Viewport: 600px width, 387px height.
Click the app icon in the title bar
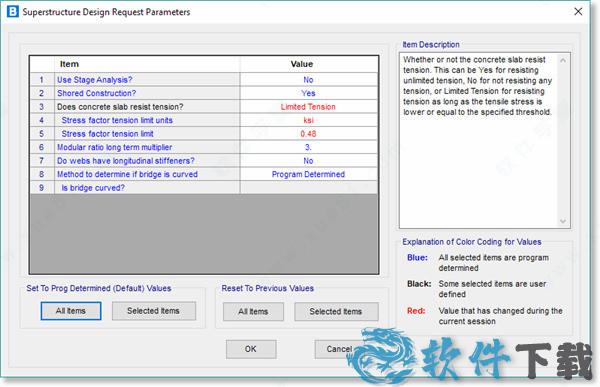pos(13,11)
